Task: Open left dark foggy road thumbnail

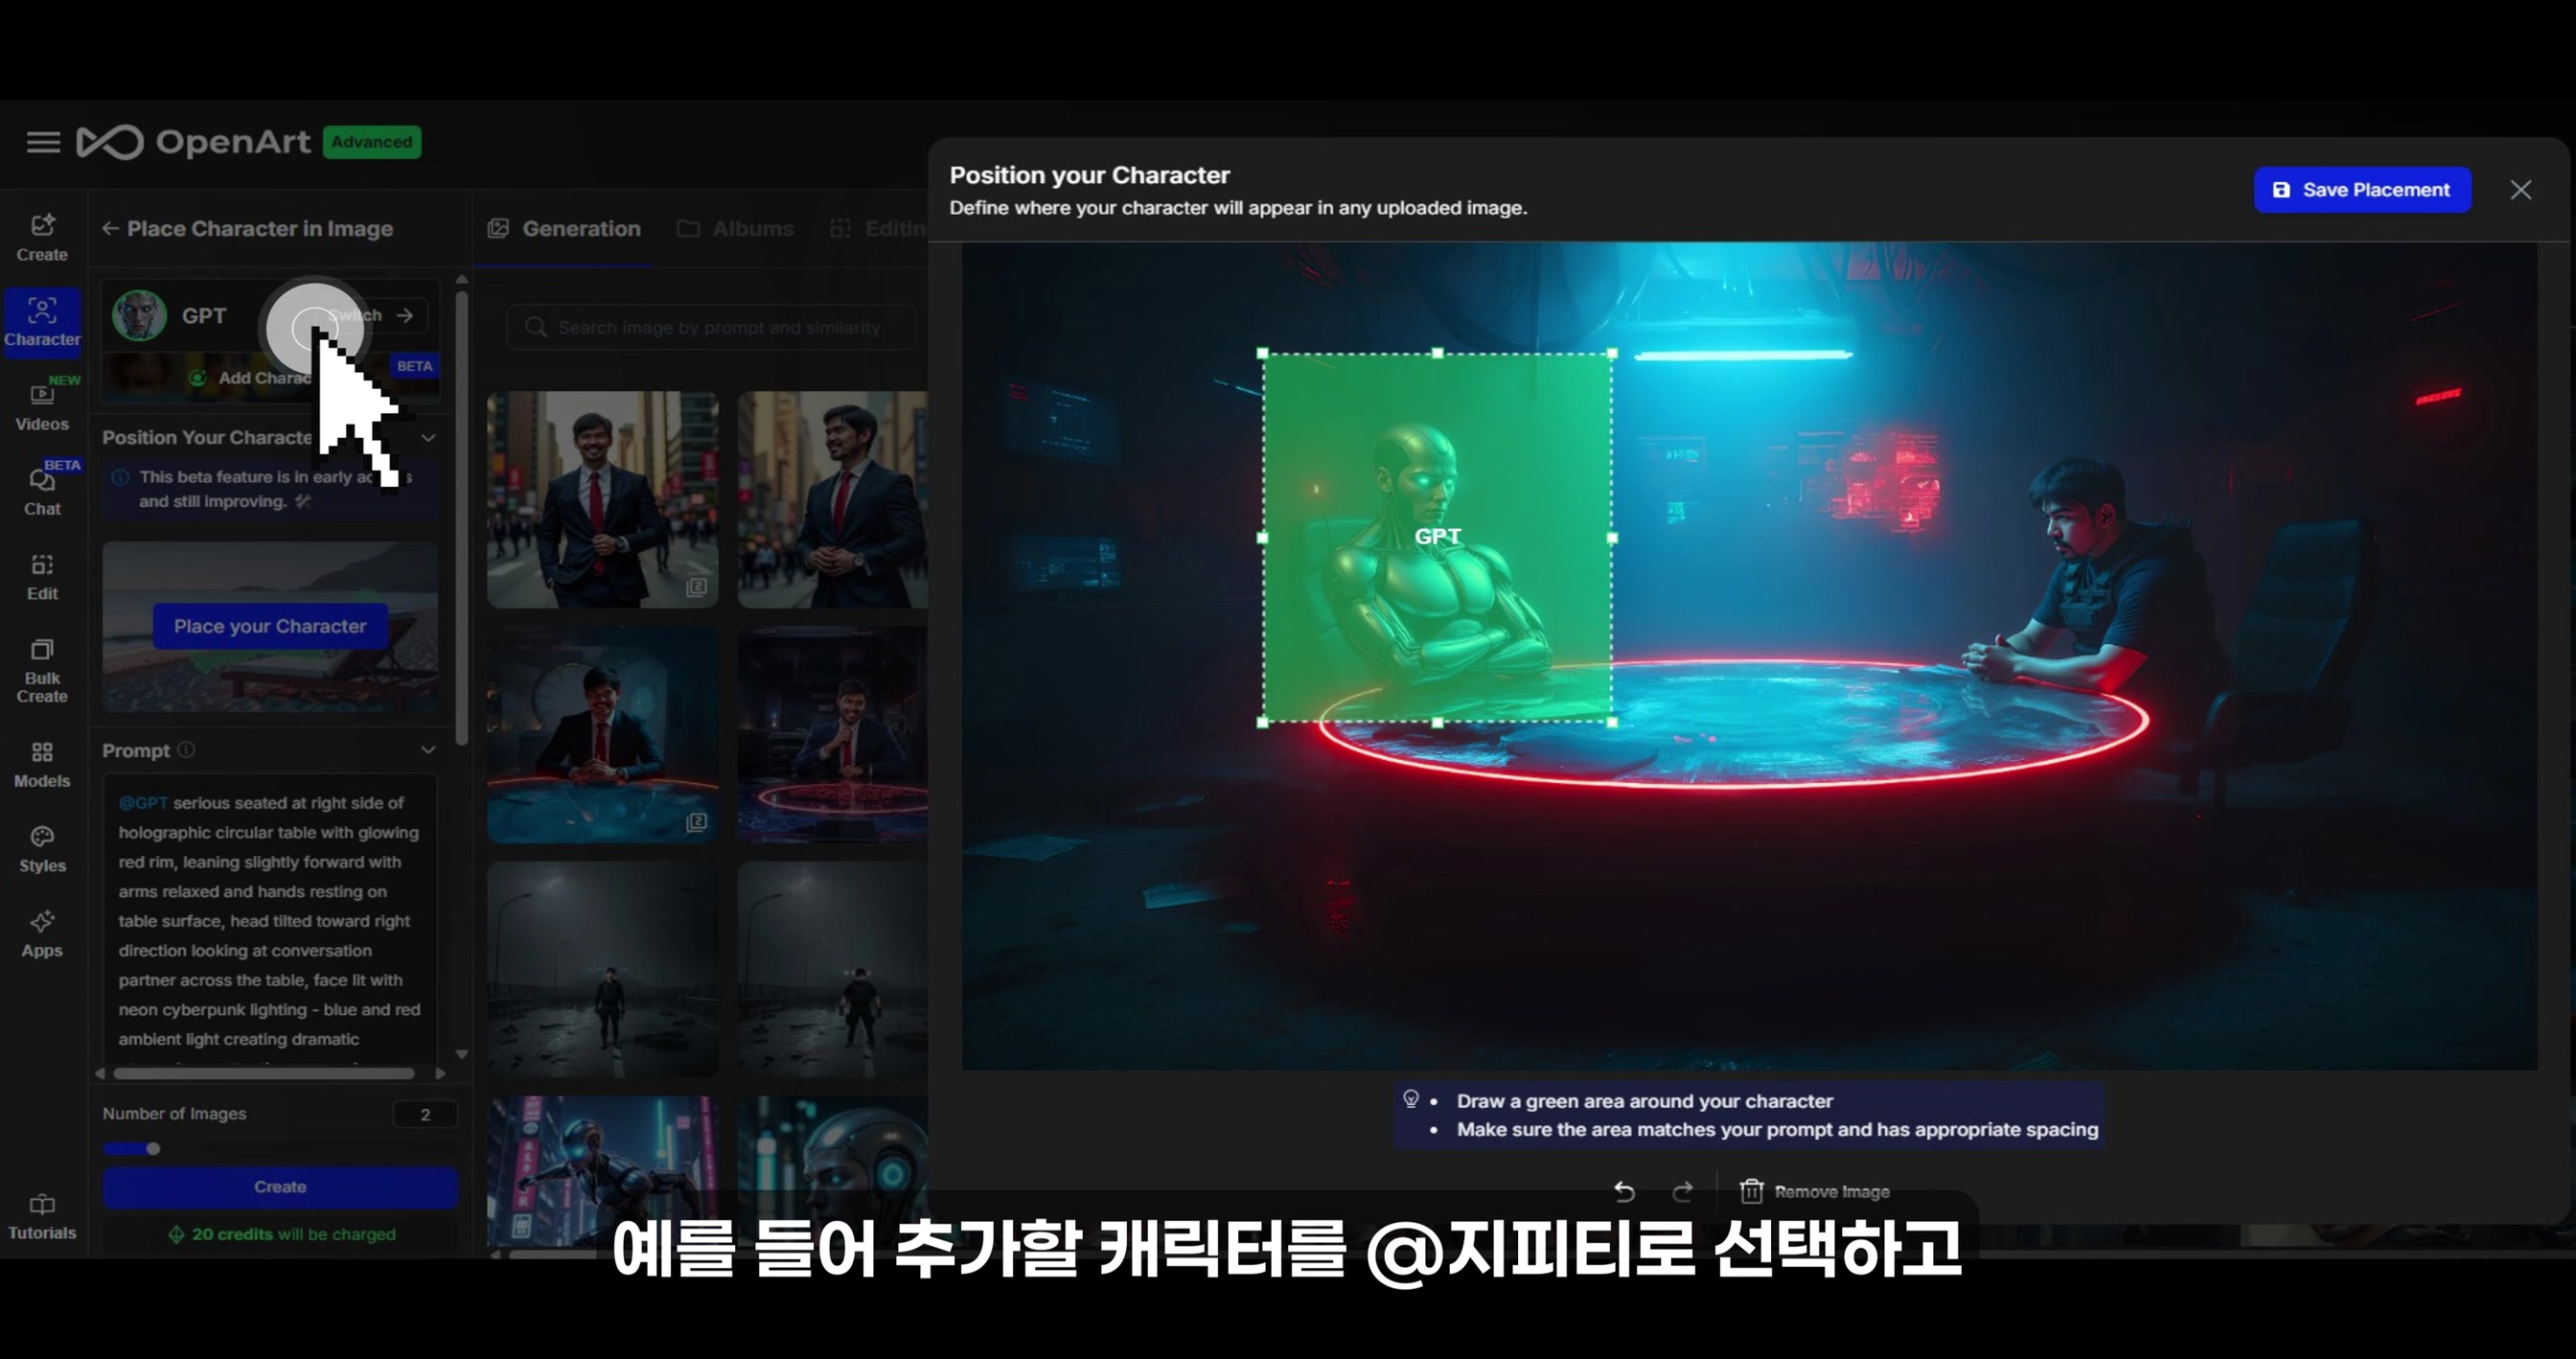Action: tap(602, 969)
